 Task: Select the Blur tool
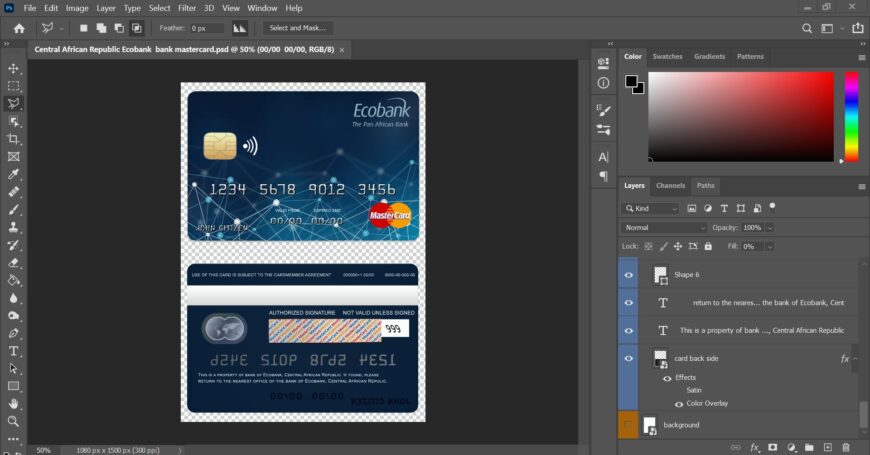[x=13, y=298]
